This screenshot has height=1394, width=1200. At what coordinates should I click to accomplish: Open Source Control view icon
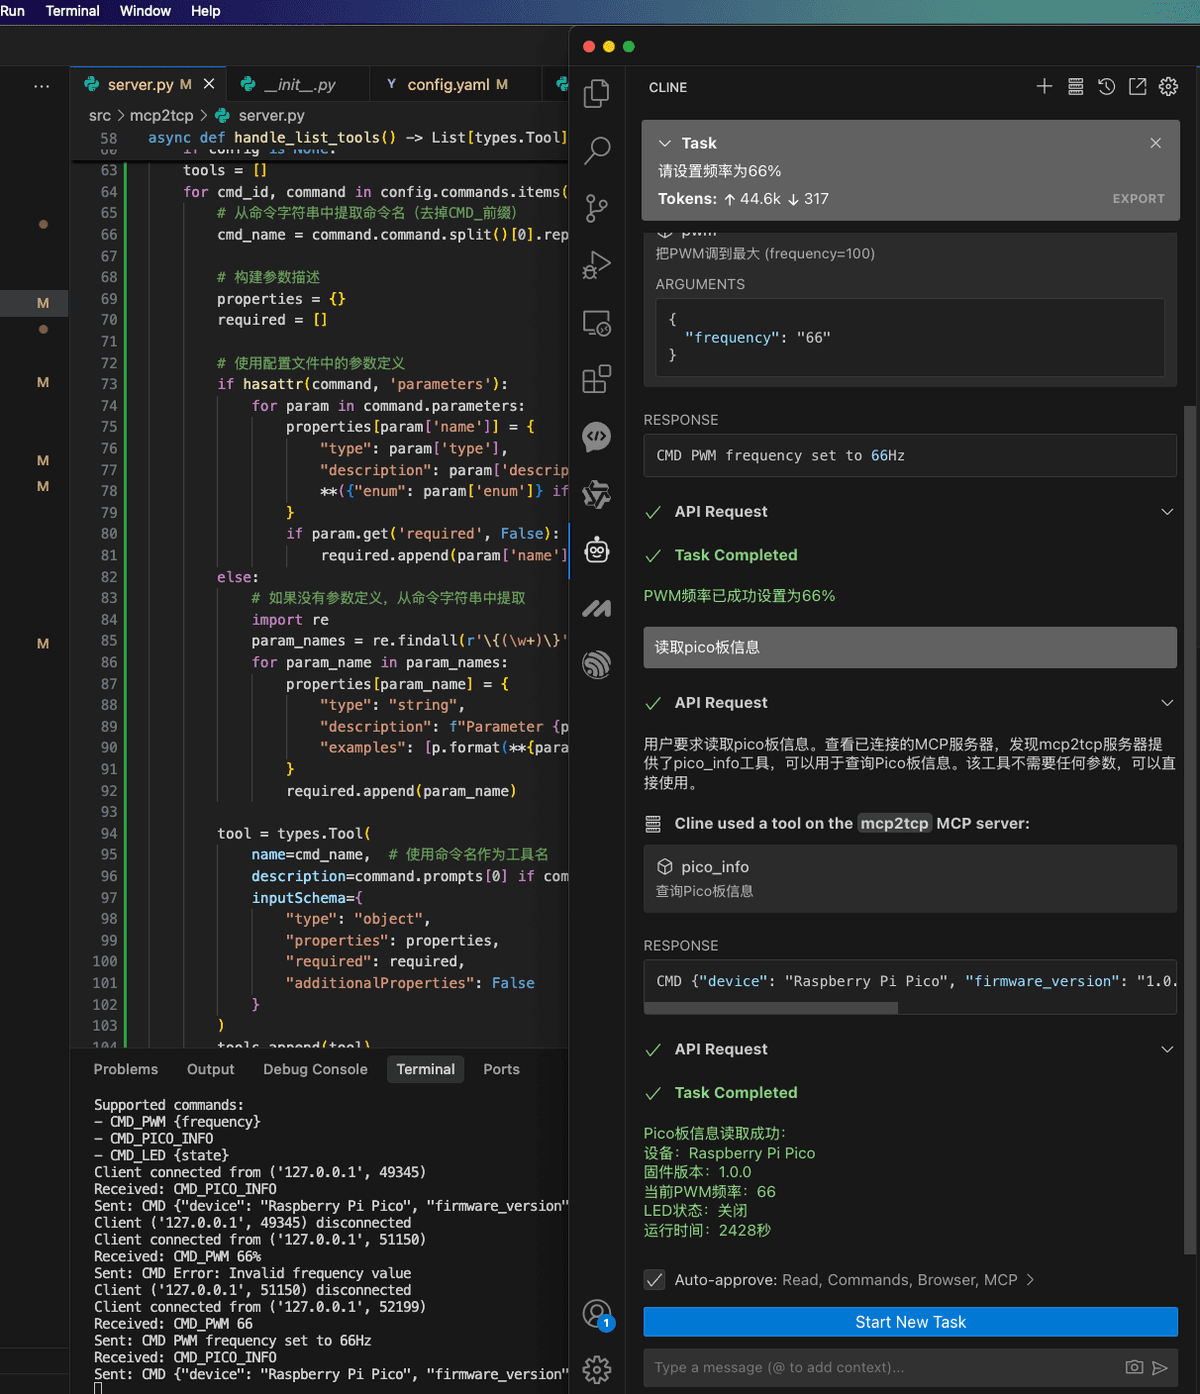coord(597,208)
